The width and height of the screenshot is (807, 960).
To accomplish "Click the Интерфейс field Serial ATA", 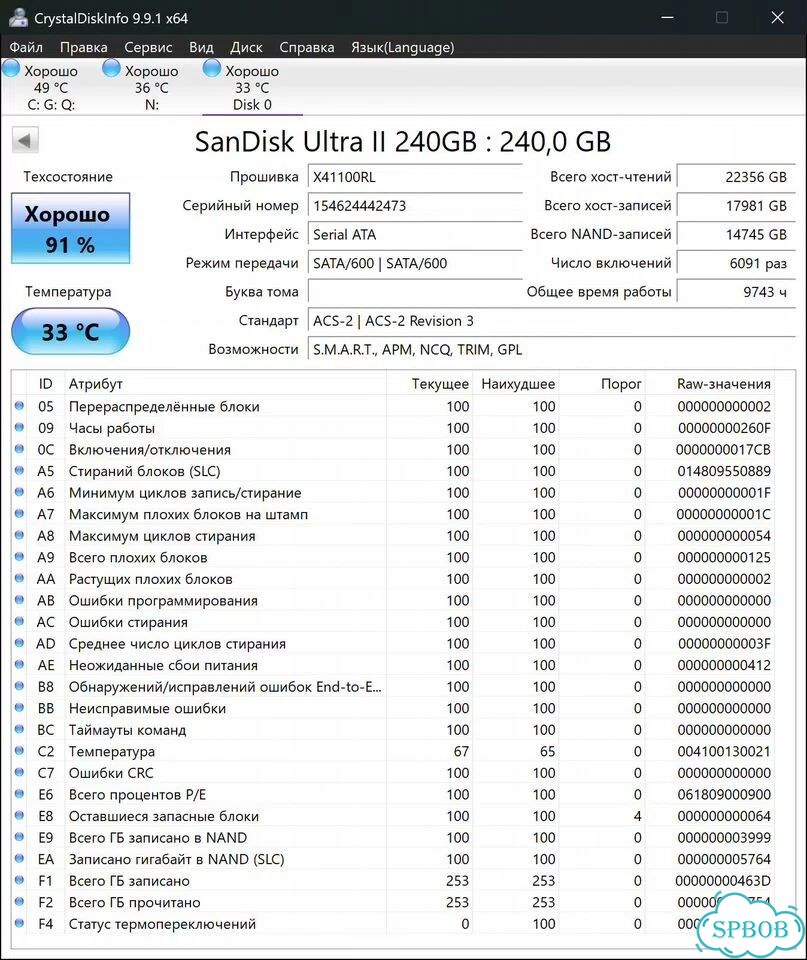I will [x=415, y=234].
